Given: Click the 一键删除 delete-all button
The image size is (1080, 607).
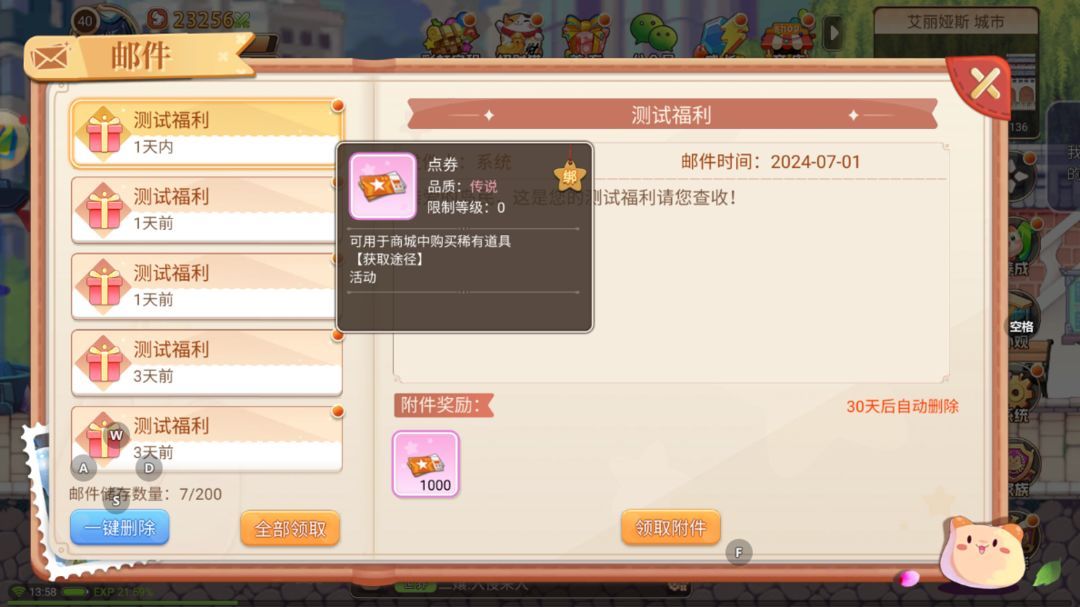Looking at the screenshot, I should point(120,528).
